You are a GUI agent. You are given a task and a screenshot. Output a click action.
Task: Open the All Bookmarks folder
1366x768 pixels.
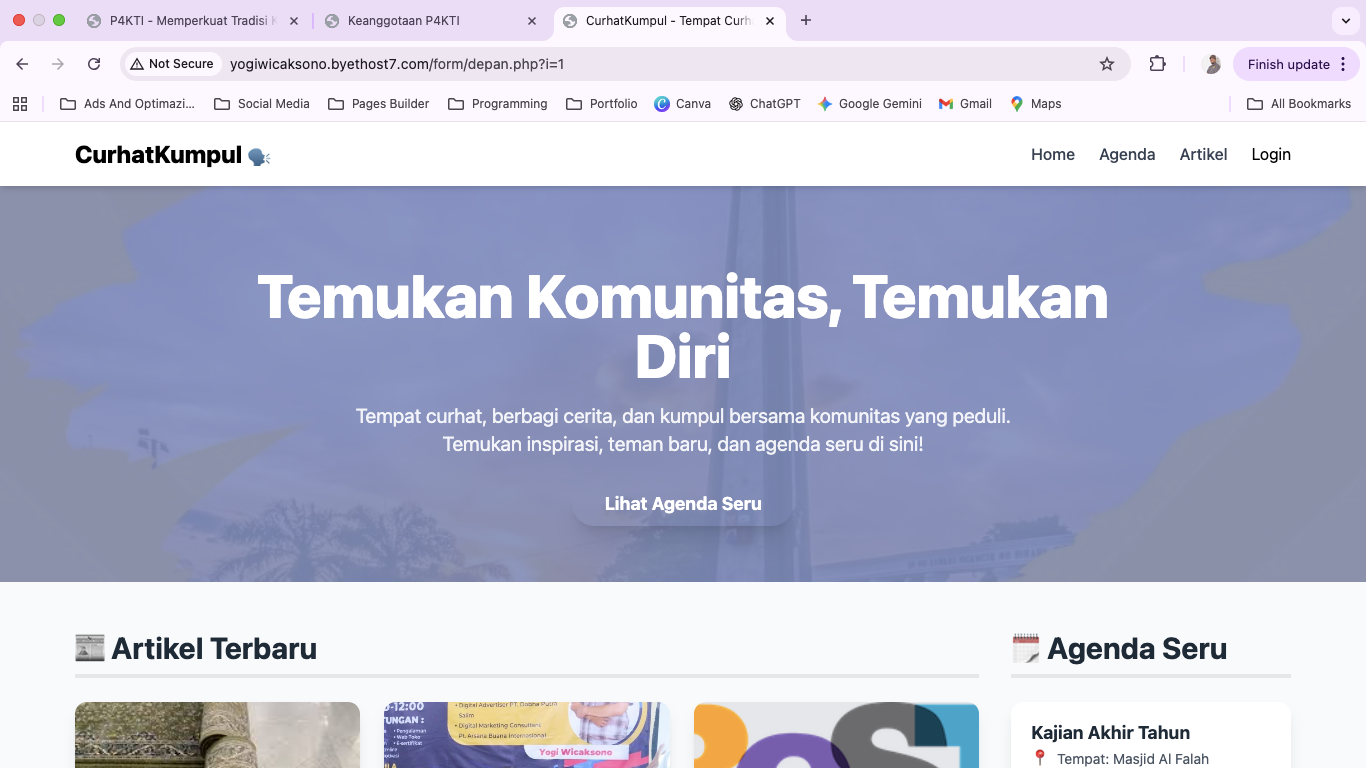click(x=1299, y=104)
